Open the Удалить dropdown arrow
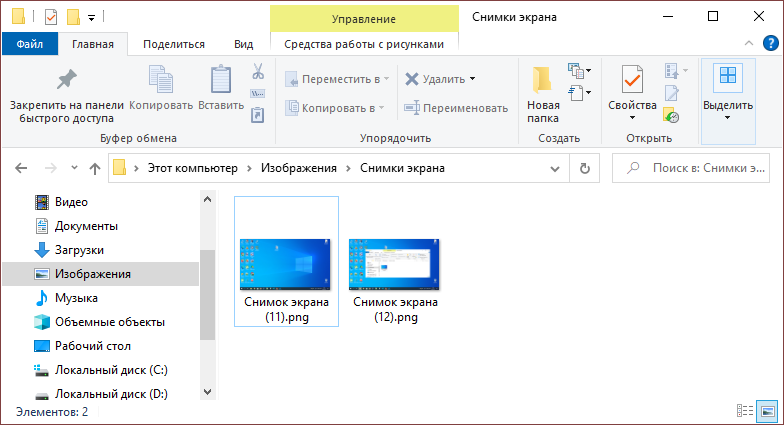Image resolution: width=784 pixels, height=425 pixels. [x=472, y=79]
